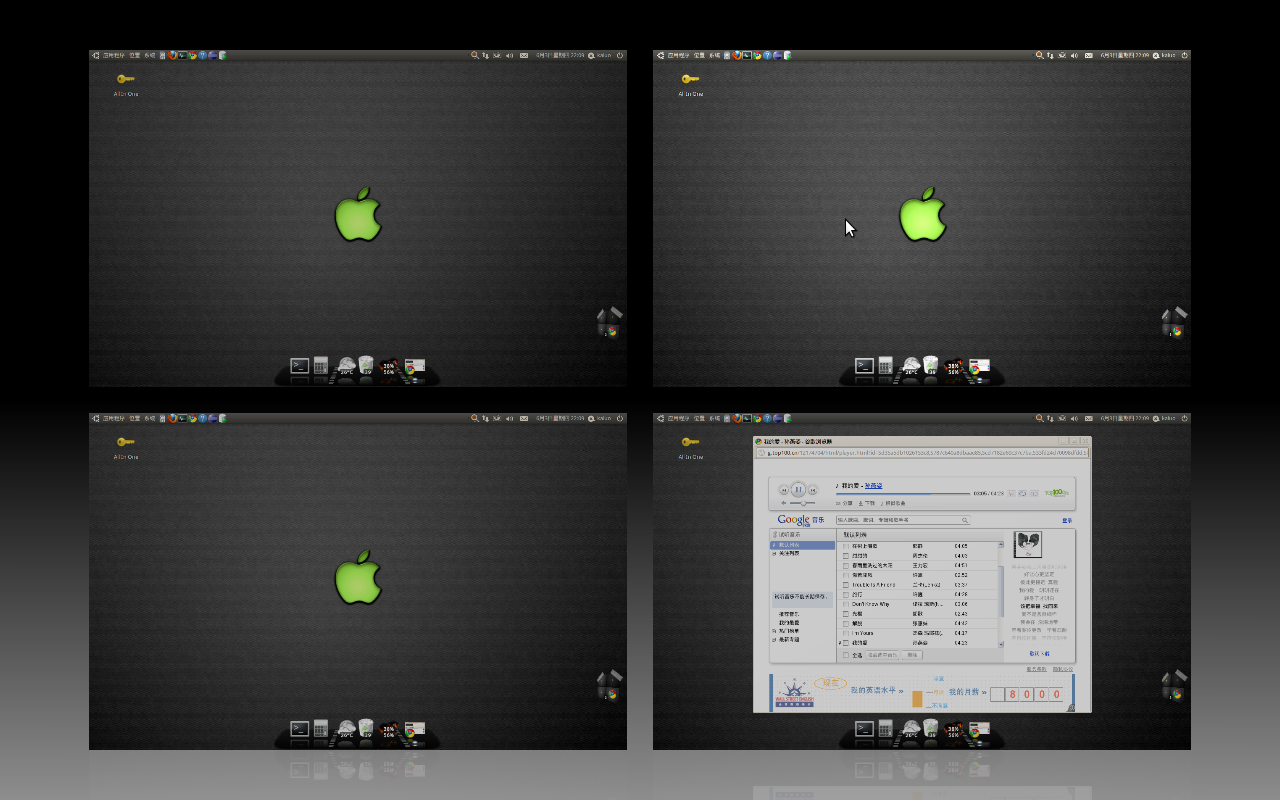Open Calculator from the top-right workspace dock
This screenshot has width=1280, height=800.
(x=885, y=366)
